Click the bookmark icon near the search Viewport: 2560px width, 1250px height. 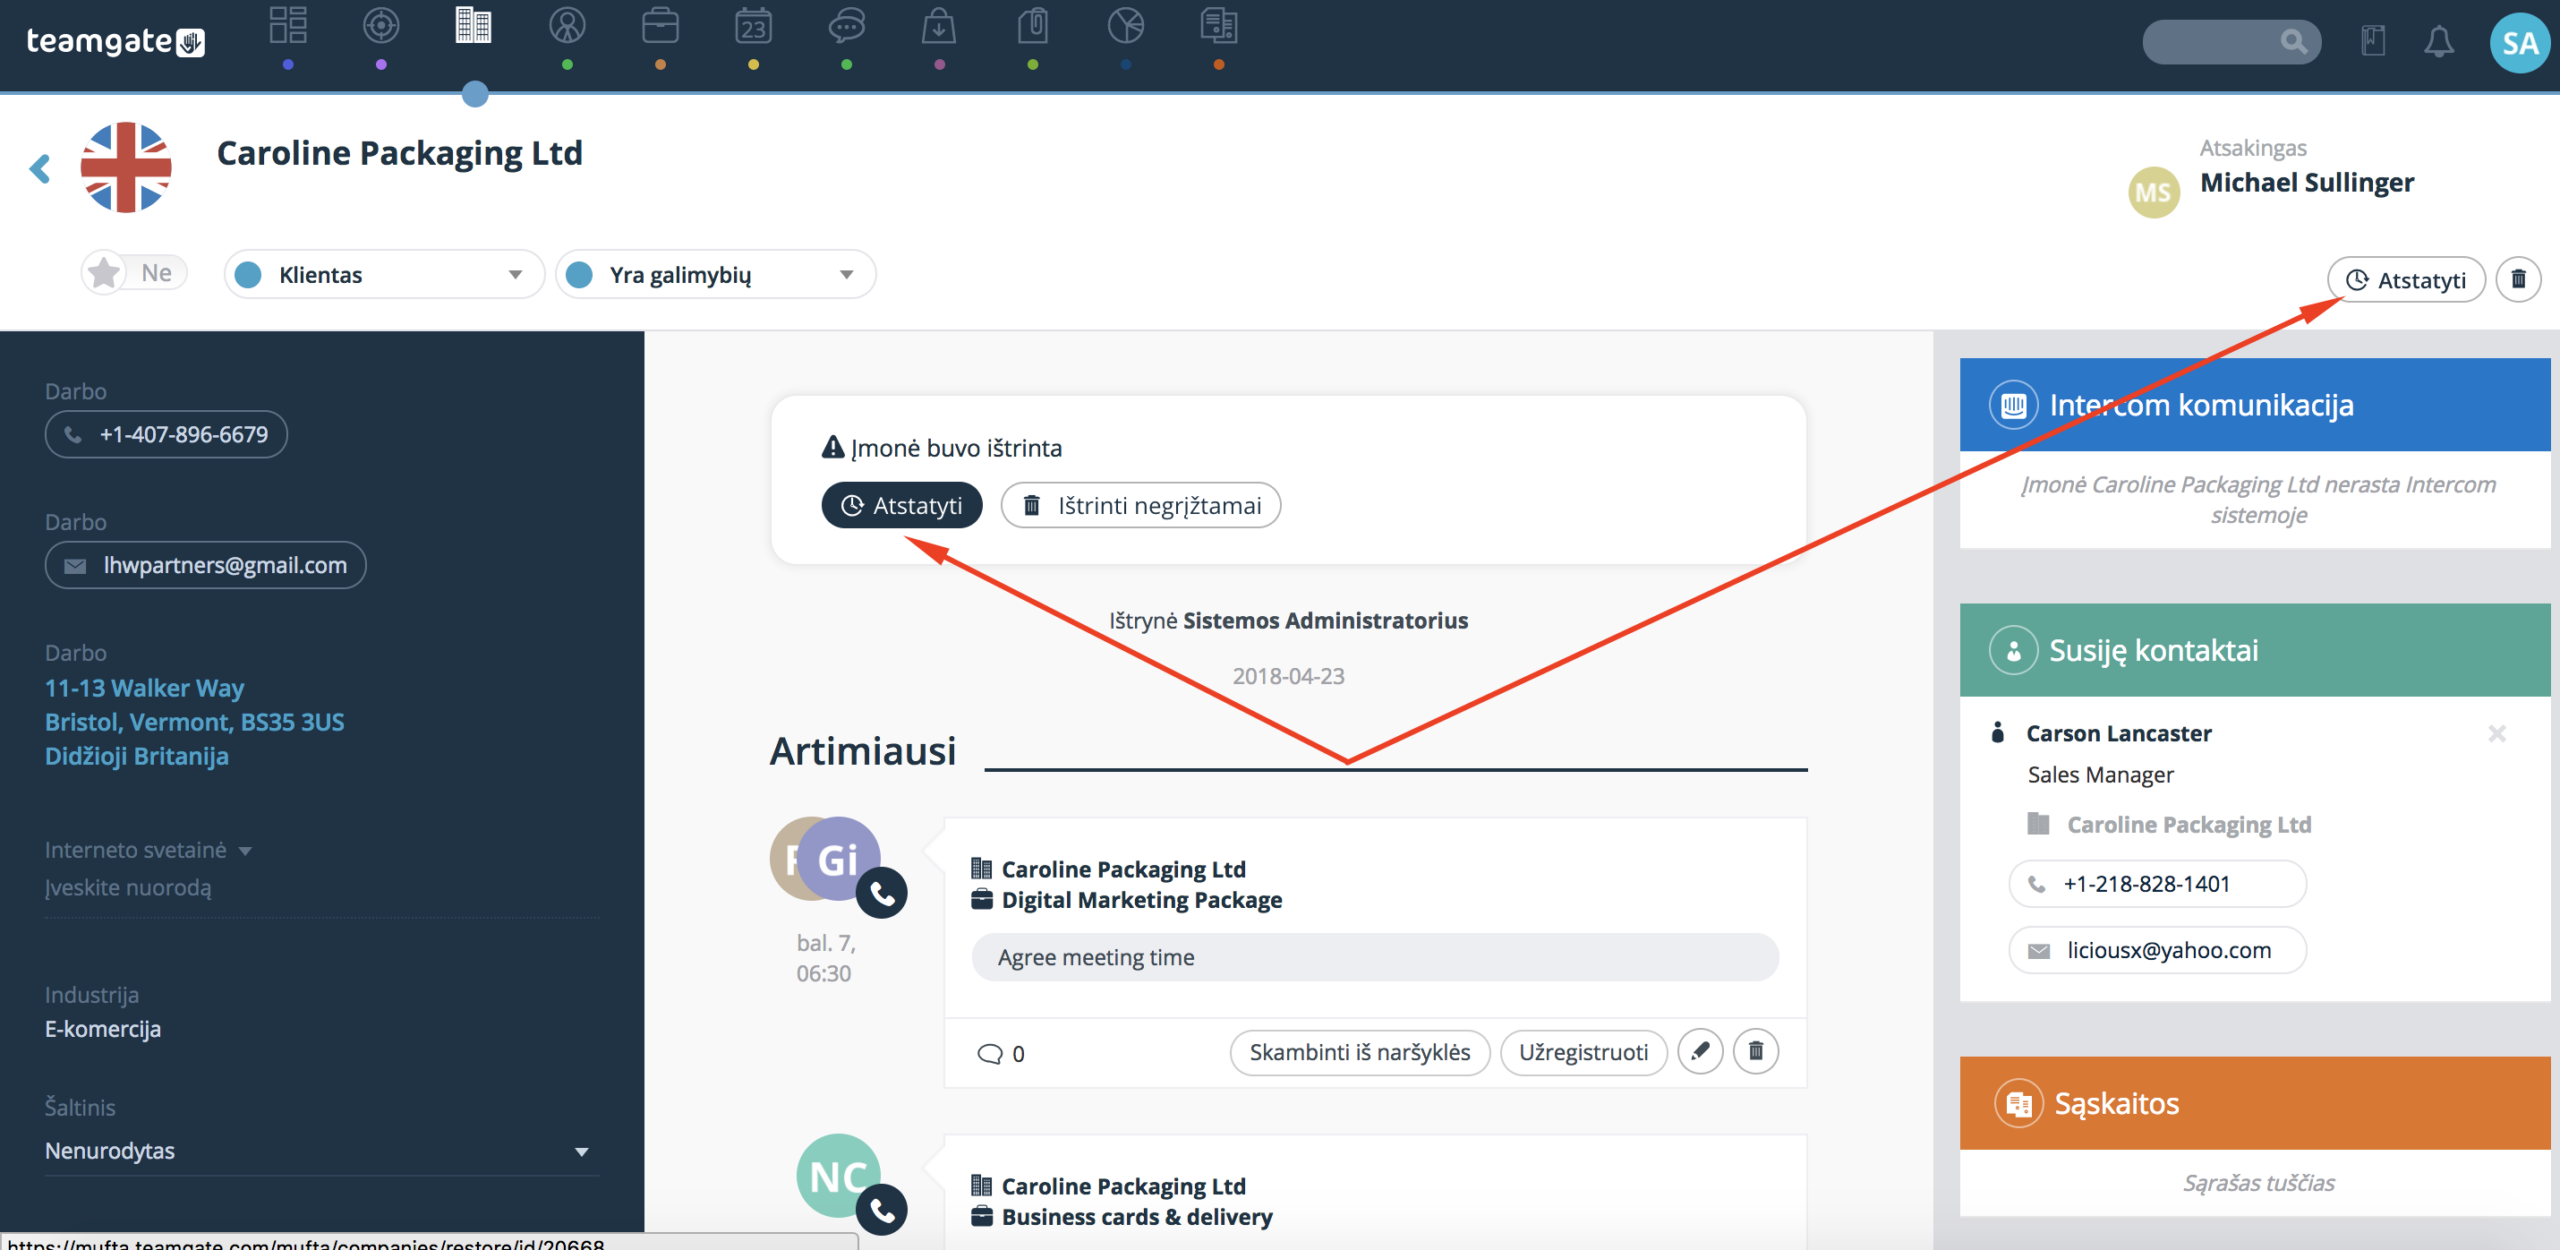pyautogui.click(x=2373, y=41)
